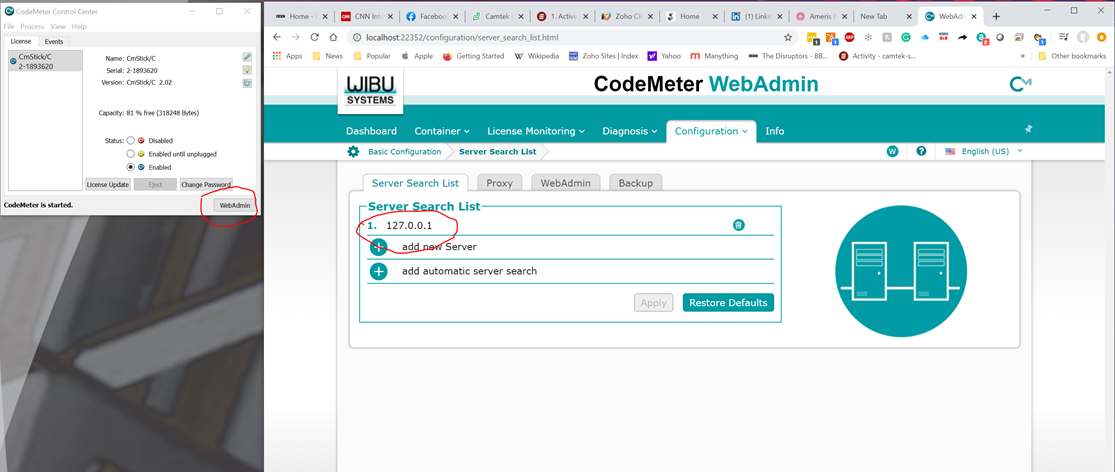Switch to the Events tab in Control Center
This screenshot has height=472, width=1115.
point(53,42)
